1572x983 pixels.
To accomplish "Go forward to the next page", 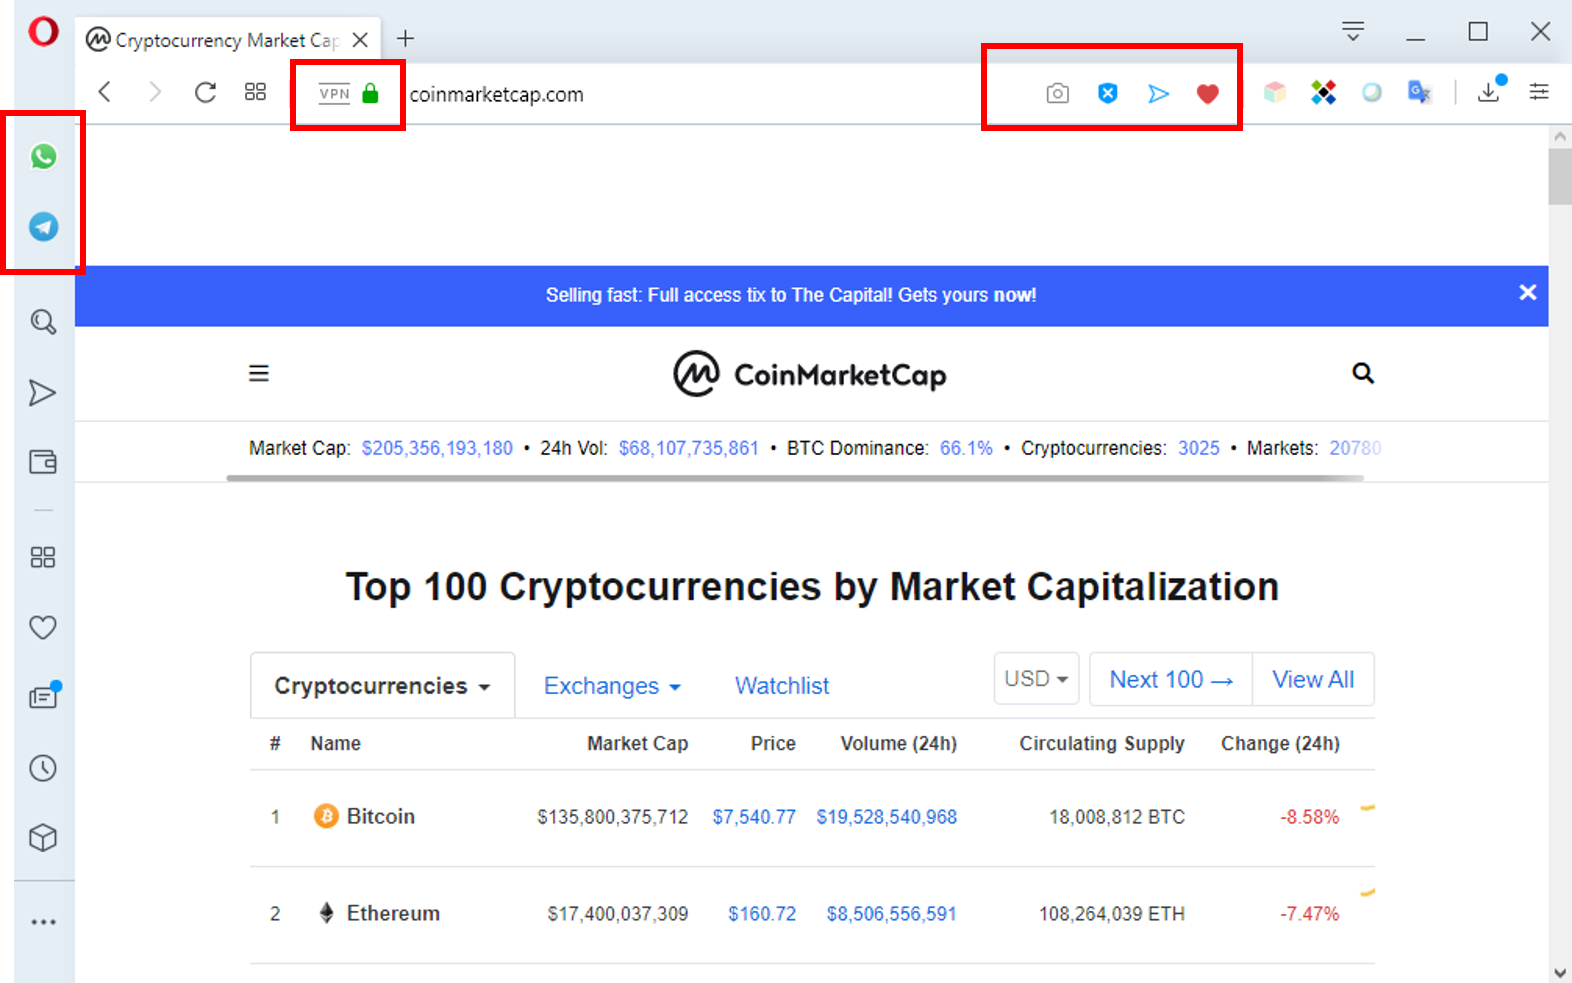I will [x=155, y=93].
